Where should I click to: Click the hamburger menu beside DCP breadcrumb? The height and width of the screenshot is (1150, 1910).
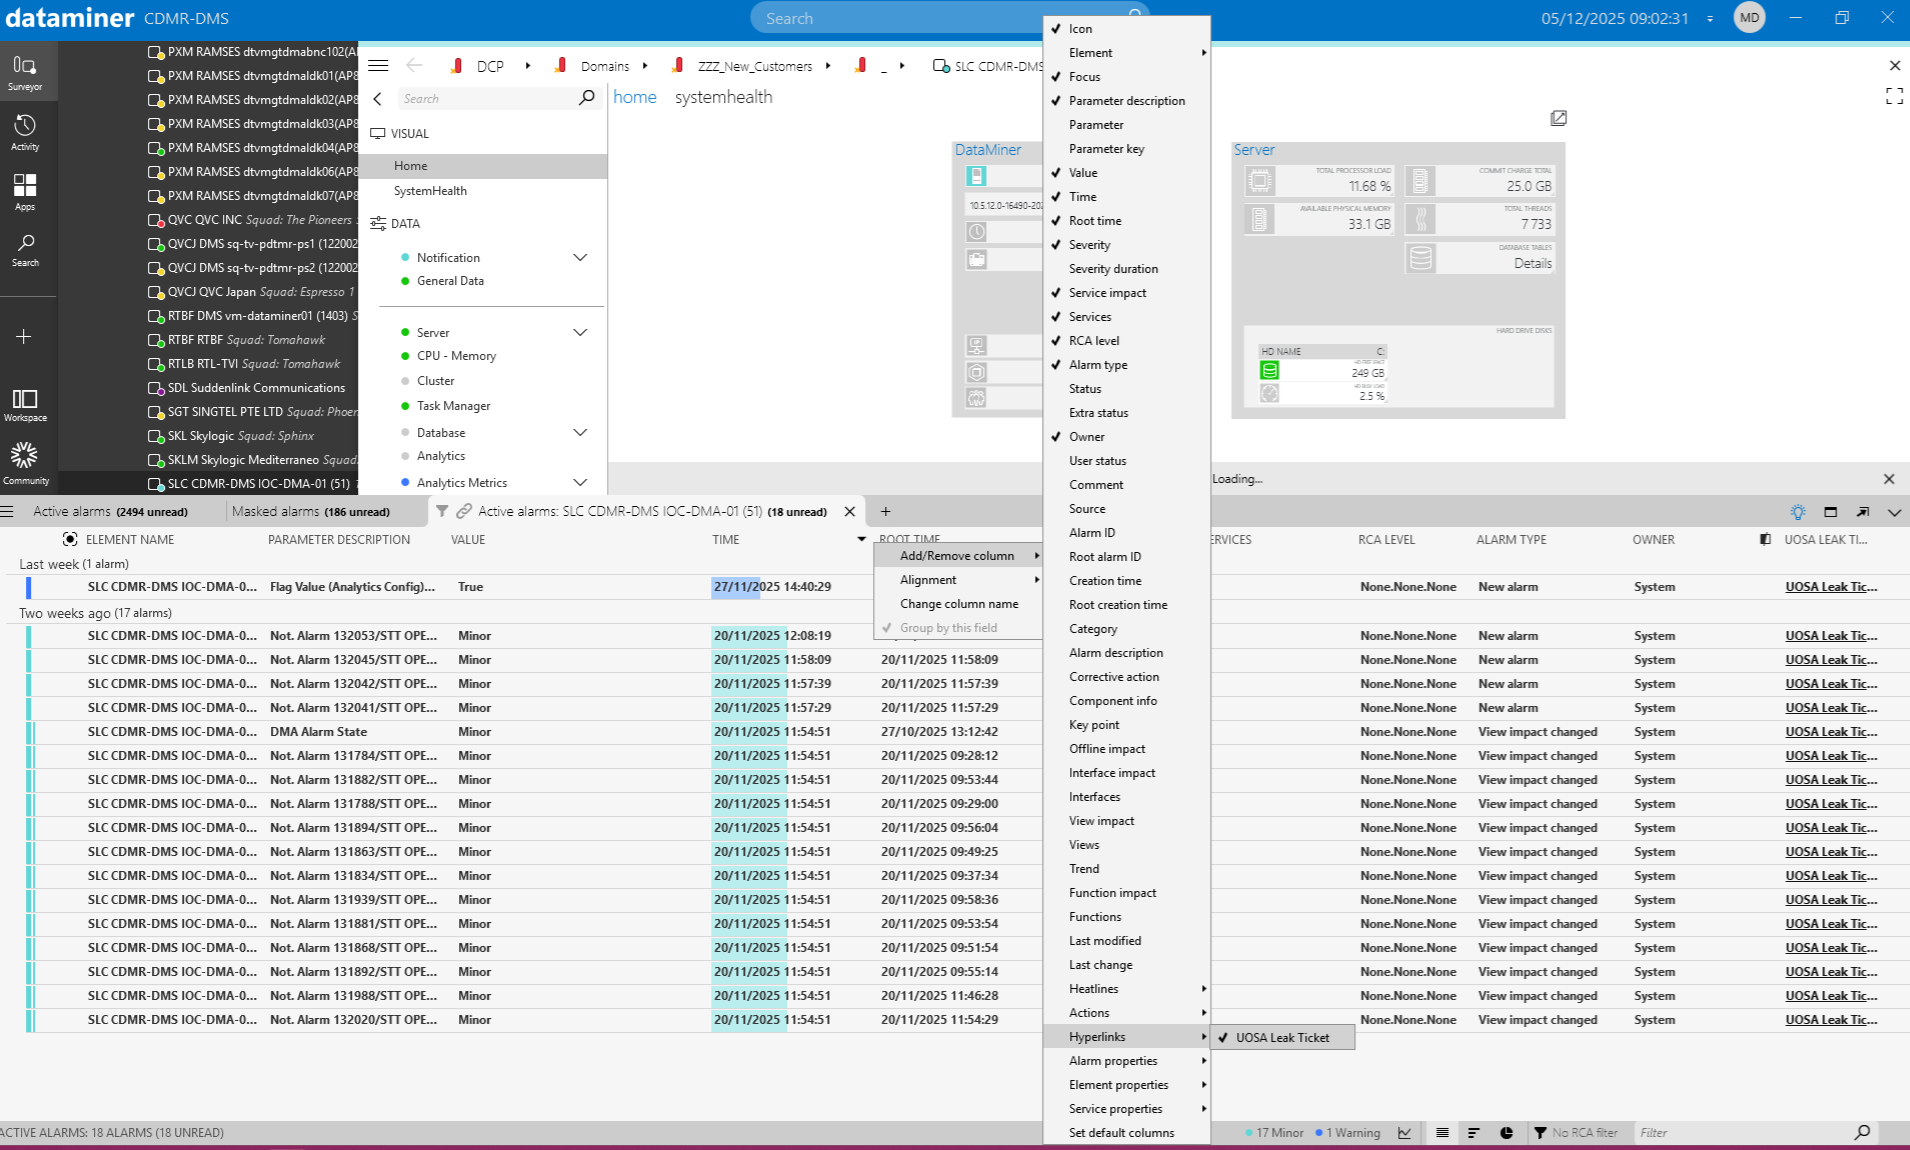(x=378, y=66)
